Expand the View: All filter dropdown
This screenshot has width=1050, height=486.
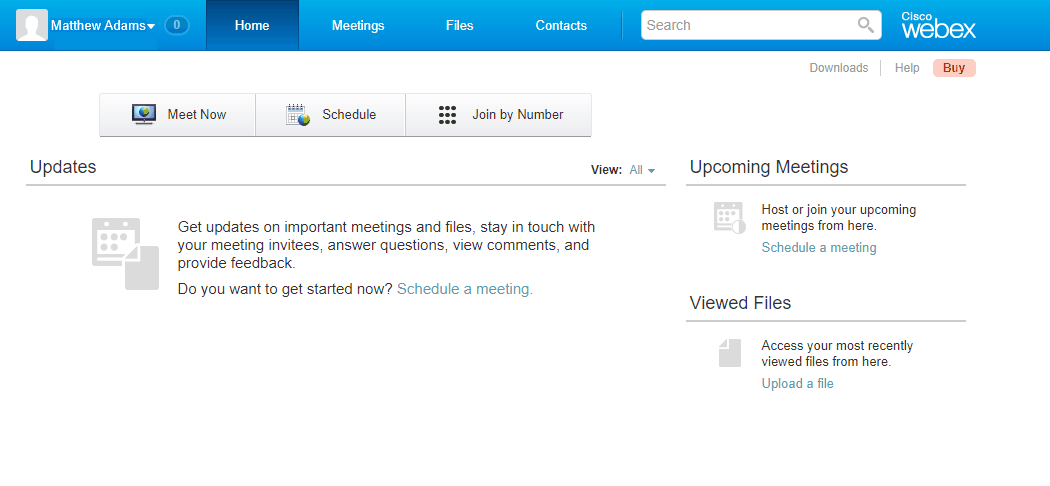pyautogui.click(x=642, y=170)
